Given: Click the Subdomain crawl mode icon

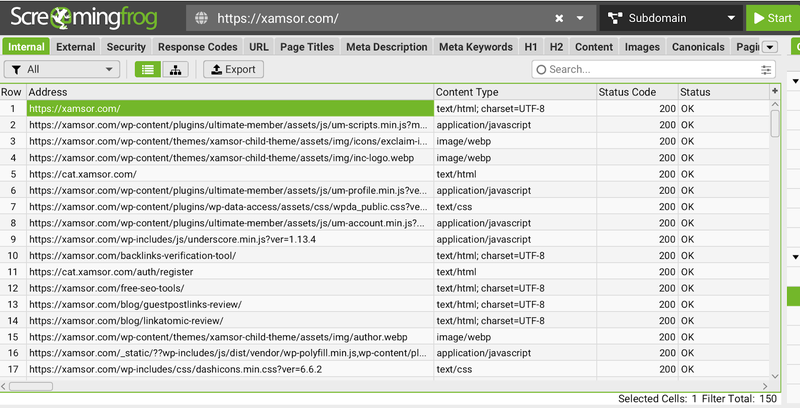Looking at the screenshot, I should 612,18.
